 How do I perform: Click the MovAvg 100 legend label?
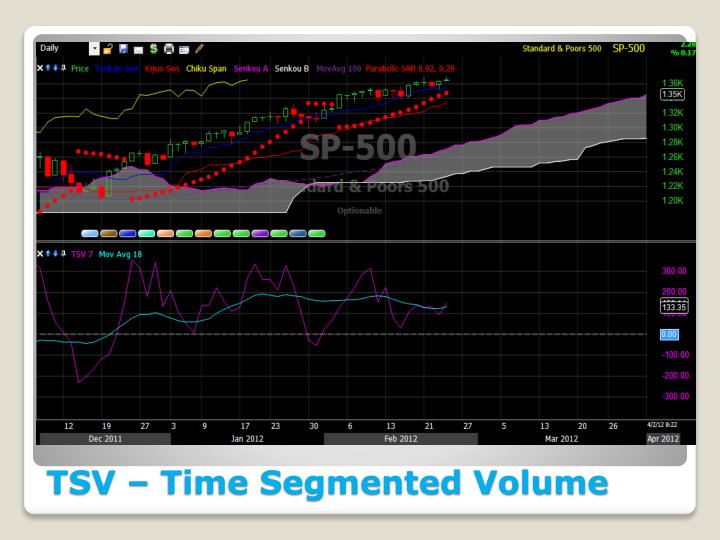339,68
